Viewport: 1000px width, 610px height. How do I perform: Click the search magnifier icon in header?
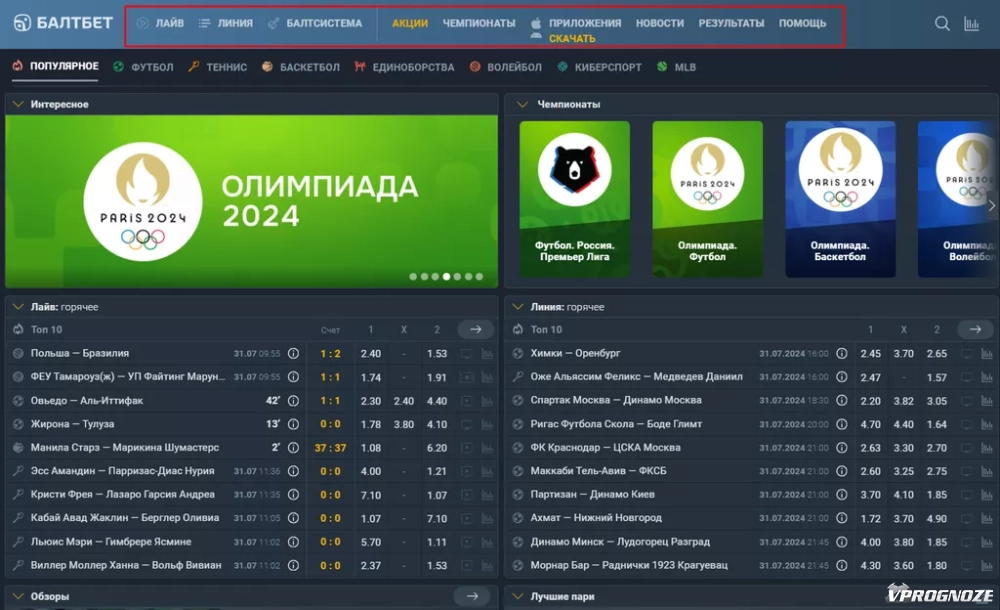coord(942,24)
